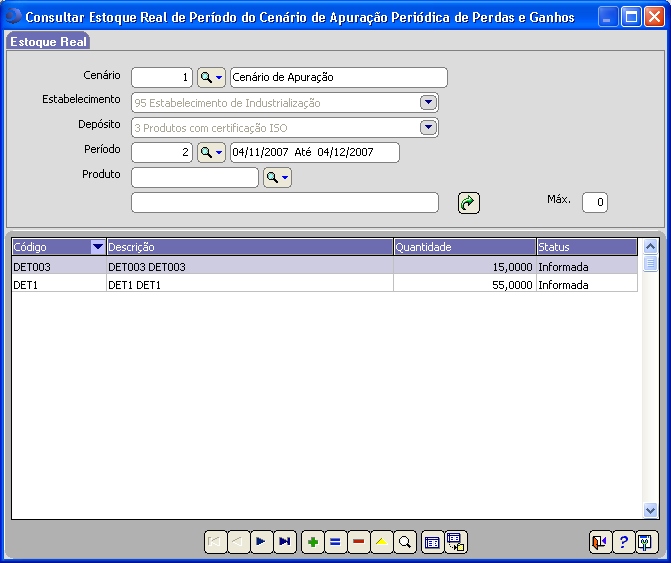Click the blue equals icon in bottom toolbar
671x563 pixels.
click(335, 542)
